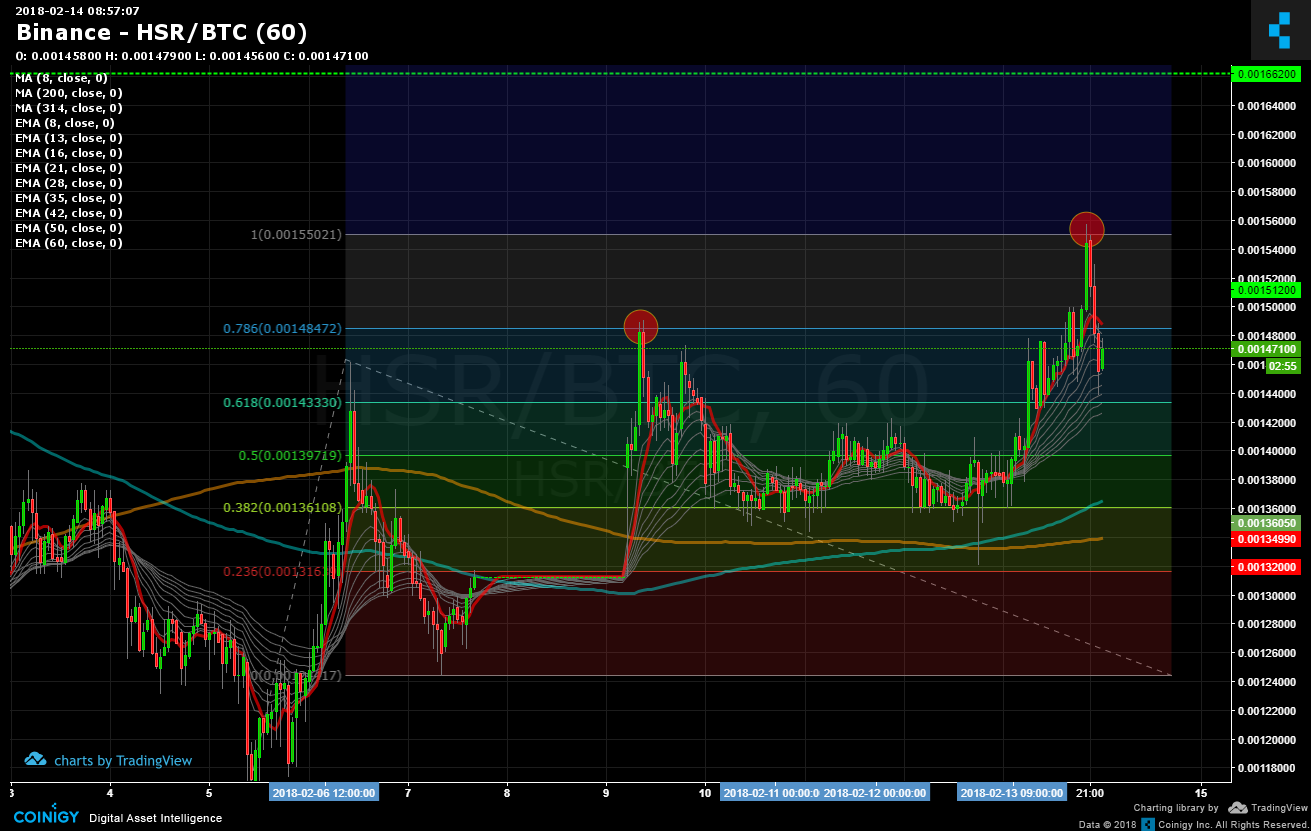Select the 'EMA (42, close, 0)' legend entry
The height and width of the screenshot is (831, 1311).
[69, 212]
